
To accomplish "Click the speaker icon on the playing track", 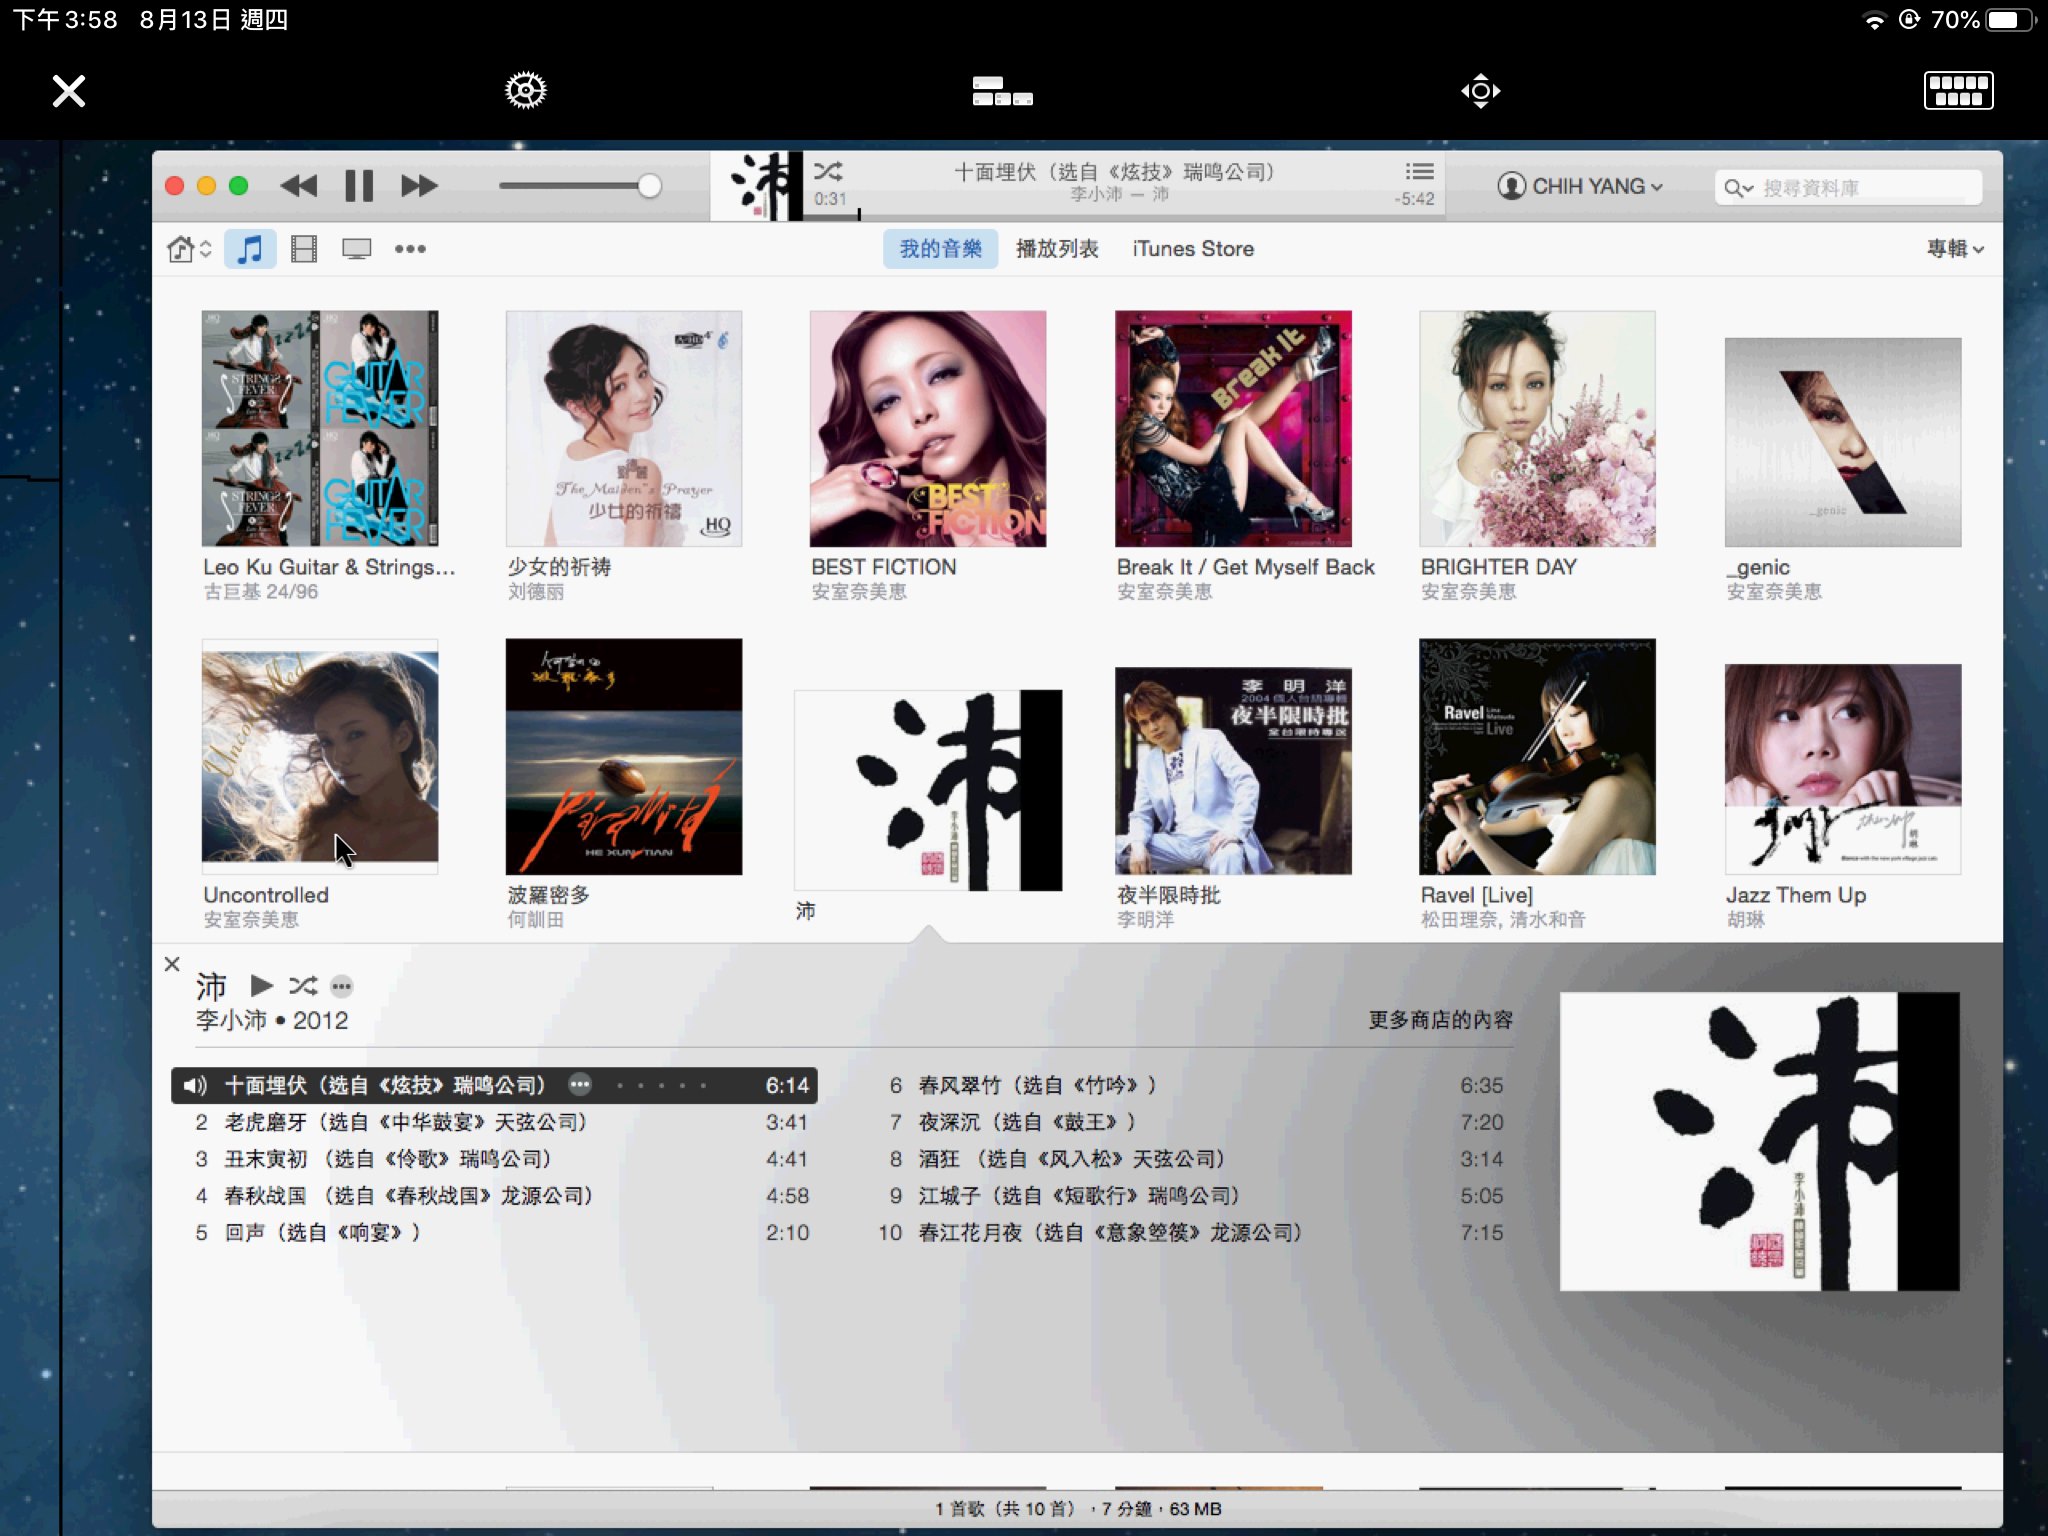I will point(195,1086).
